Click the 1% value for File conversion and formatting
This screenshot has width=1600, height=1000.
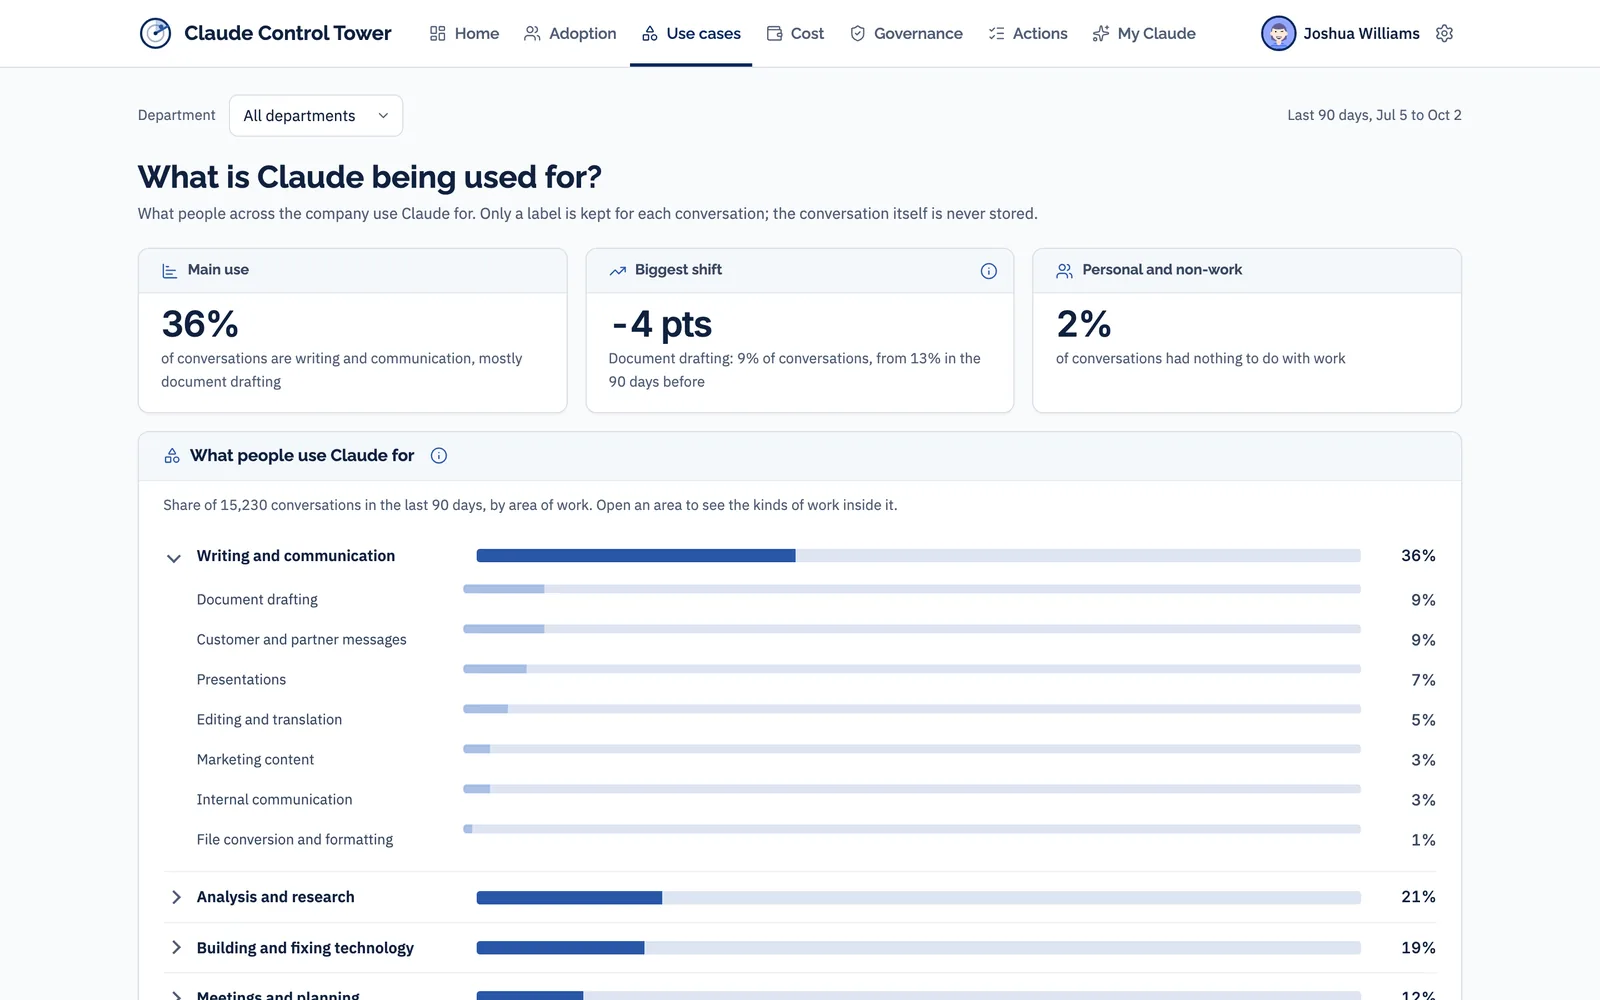click(x=1423, y=840)
